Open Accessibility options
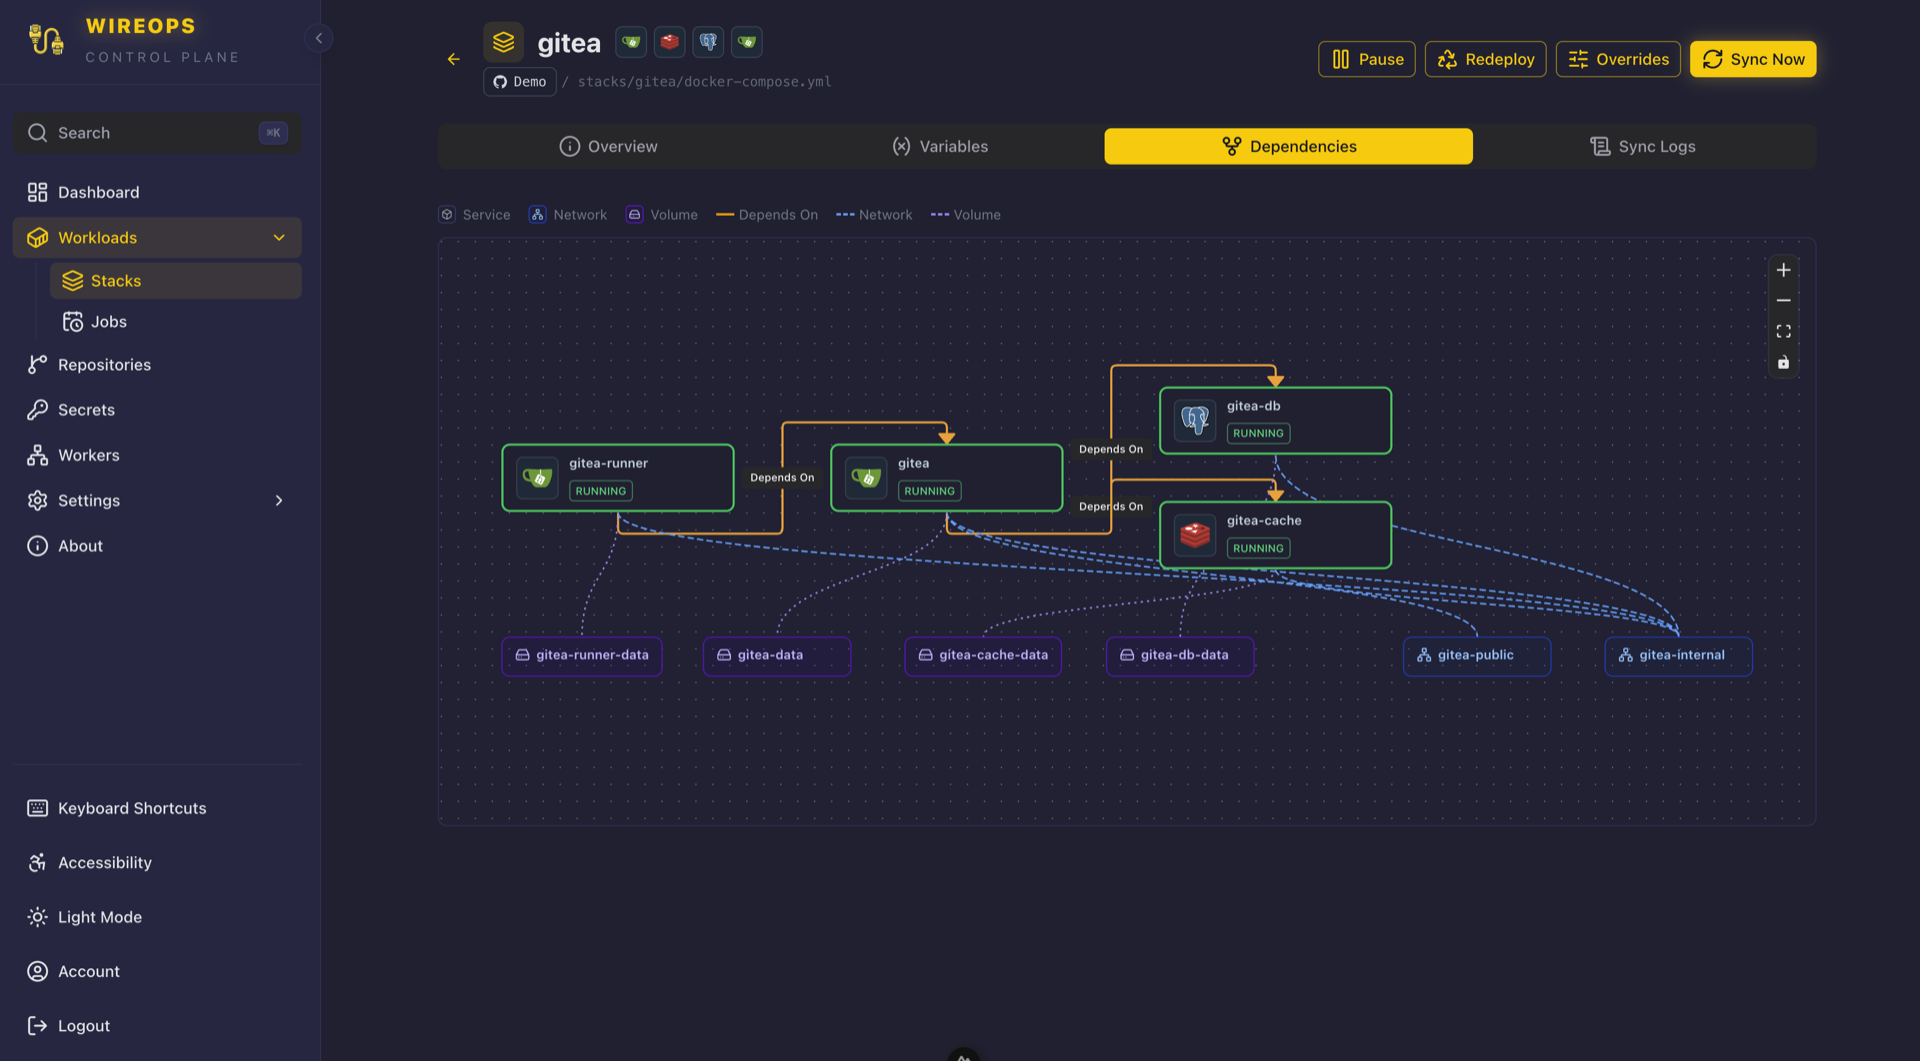 pyautogui.click(x=157, y=863)
